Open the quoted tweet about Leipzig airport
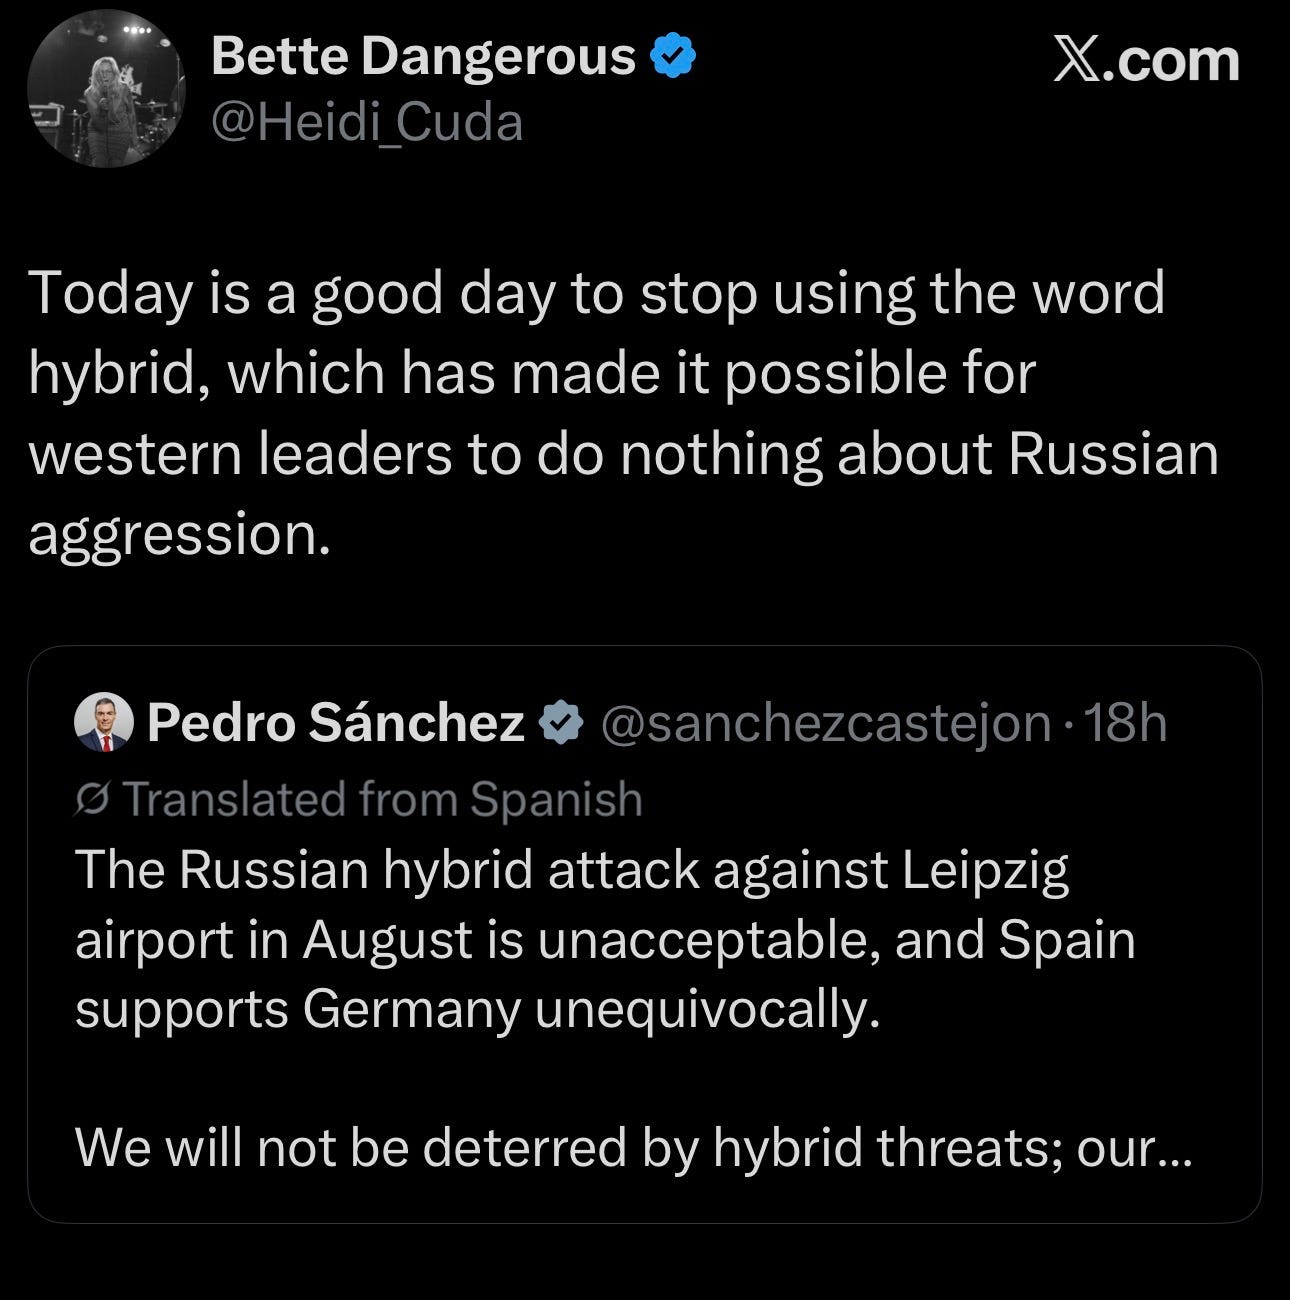The image size is (1290, 1300). [x=644, y=935]
